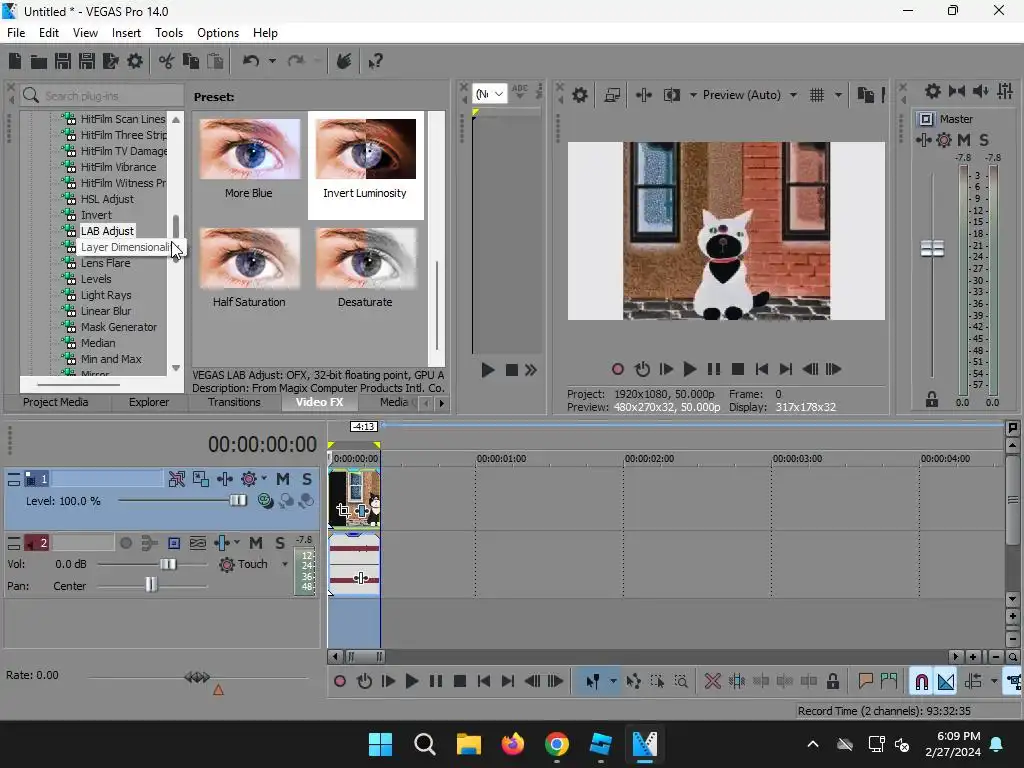Switch to the Transitions tab

234,402
